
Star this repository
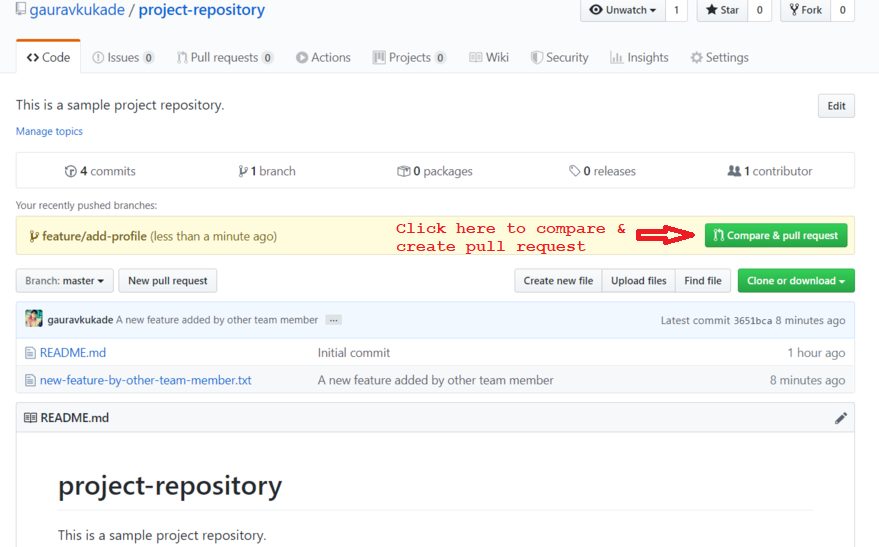(722, 10)
